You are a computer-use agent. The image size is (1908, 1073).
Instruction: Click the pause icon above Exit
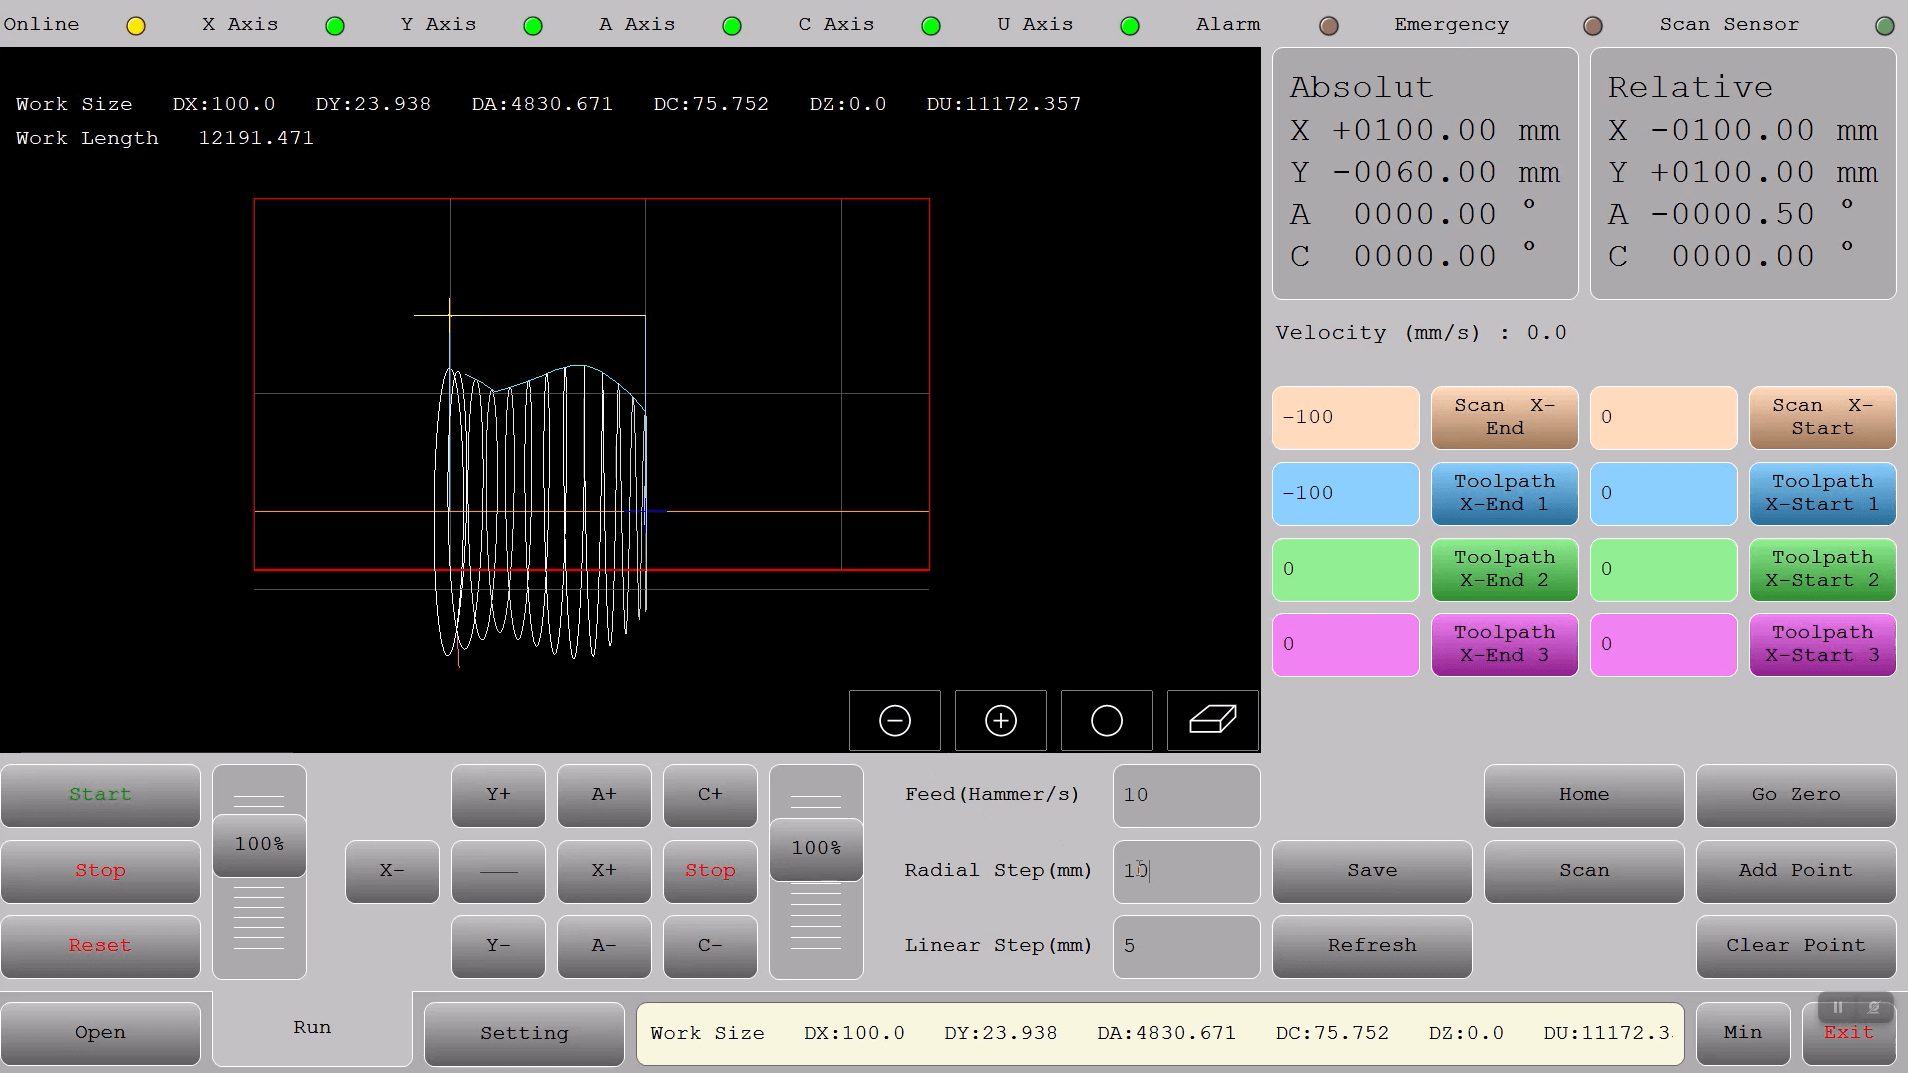[x=1840, y=1008]
